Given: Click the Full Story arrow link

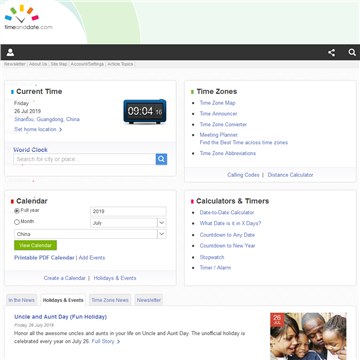Looking at the screenshot, I should click(x=118, y=342).
